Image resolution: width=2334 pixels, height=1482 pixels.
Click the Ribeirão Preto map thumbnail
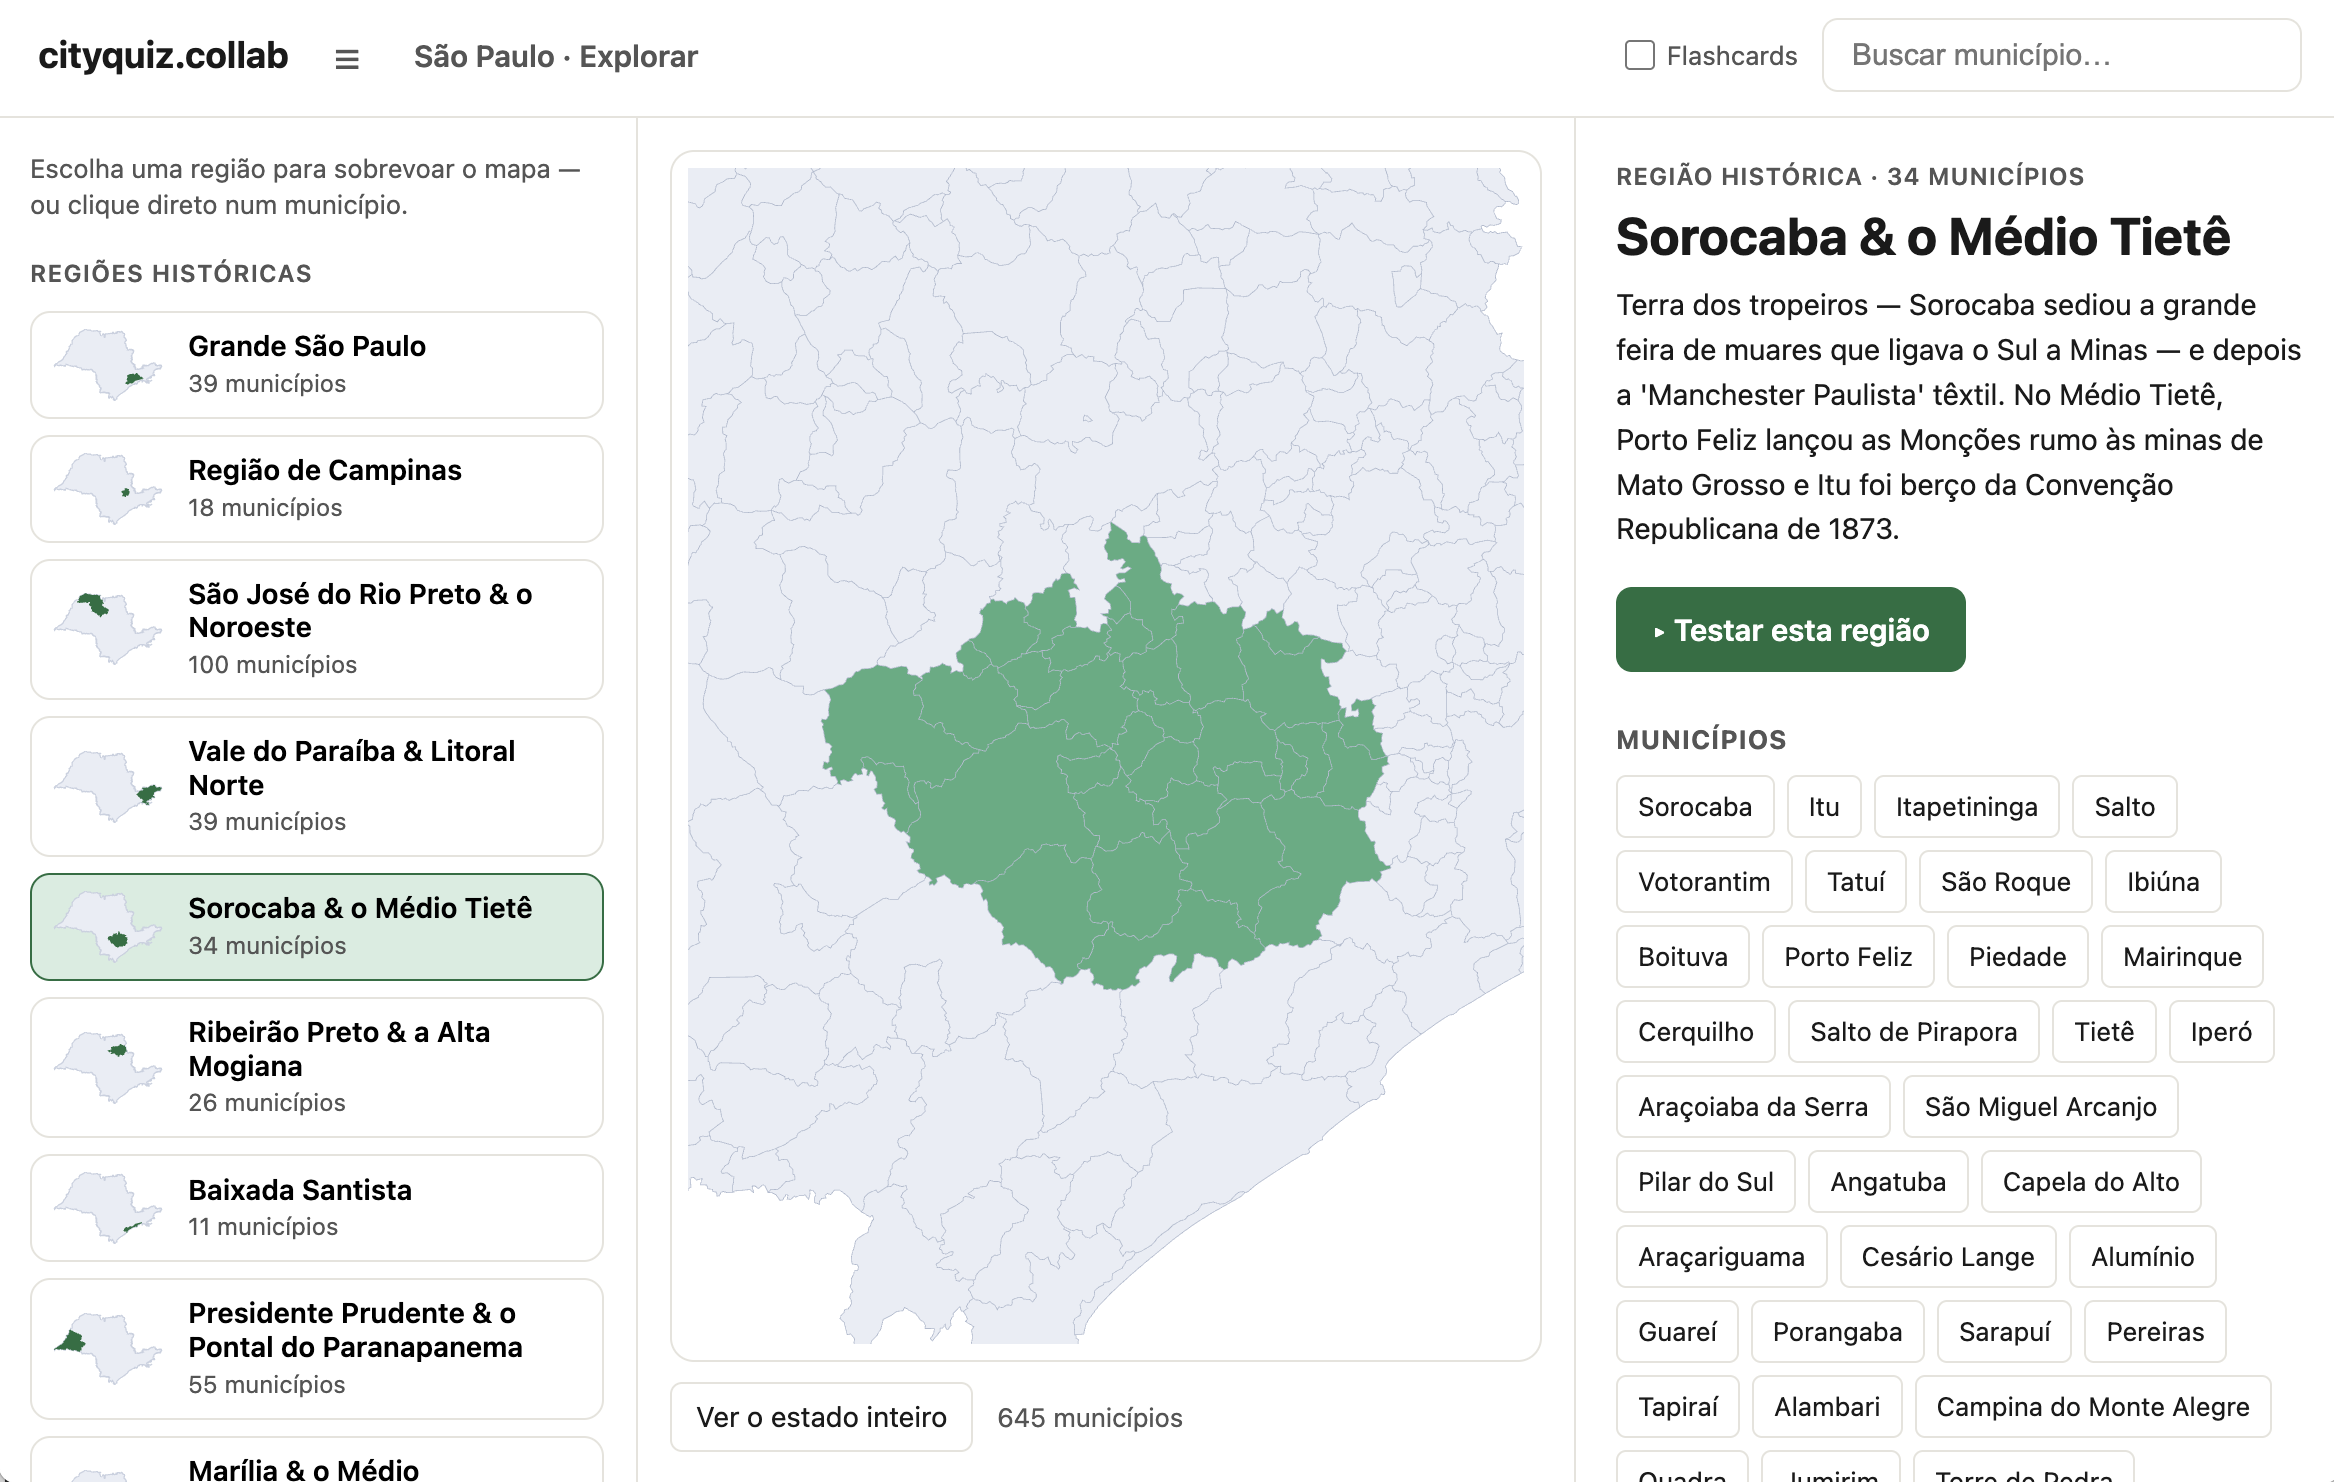[x=108, y=1067]
